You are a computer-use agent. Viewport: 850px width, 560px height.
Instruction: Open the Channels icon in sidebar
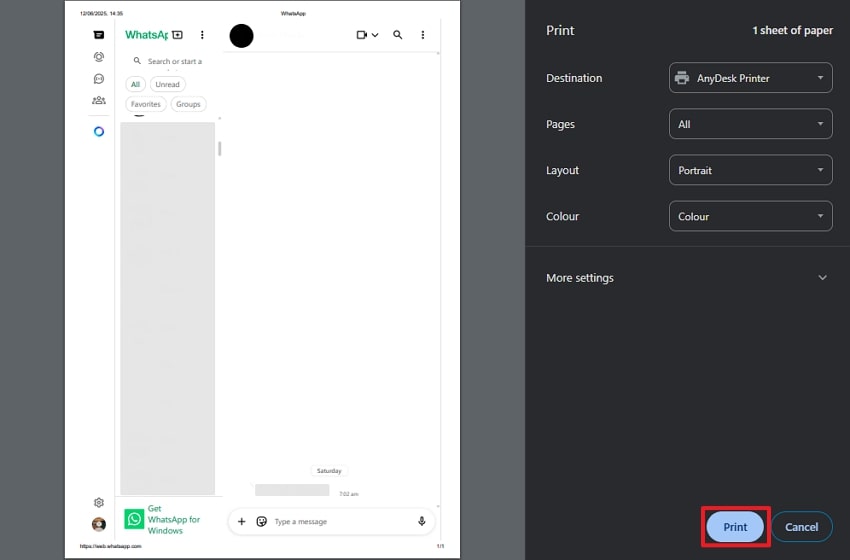[x=99, y=79]
